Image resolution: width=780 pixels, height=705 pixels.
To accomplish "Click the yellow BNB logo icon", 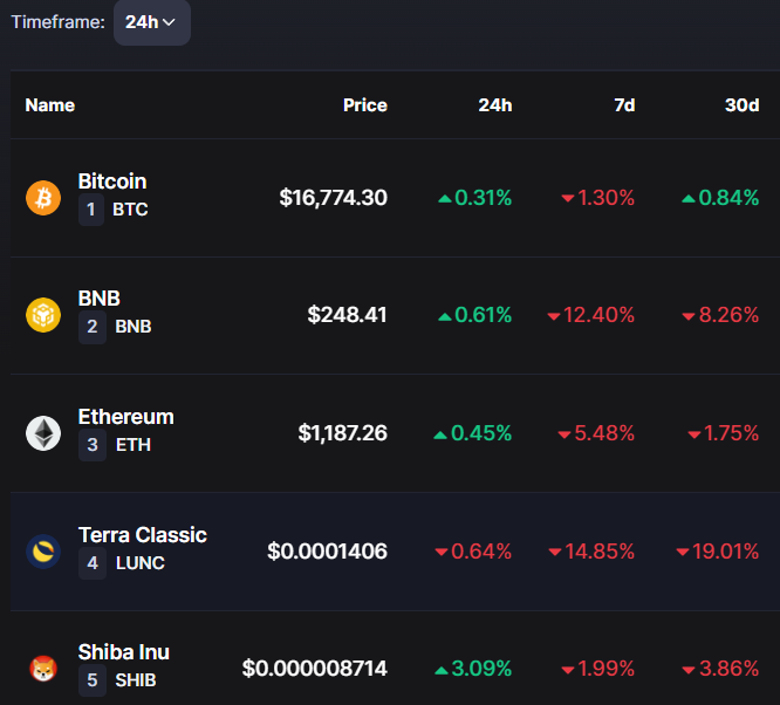I will (x=43, y=315).
